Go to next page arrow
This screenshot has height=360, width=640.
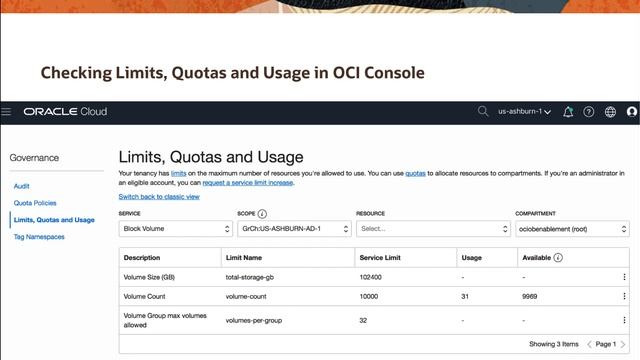coord(623,344)
